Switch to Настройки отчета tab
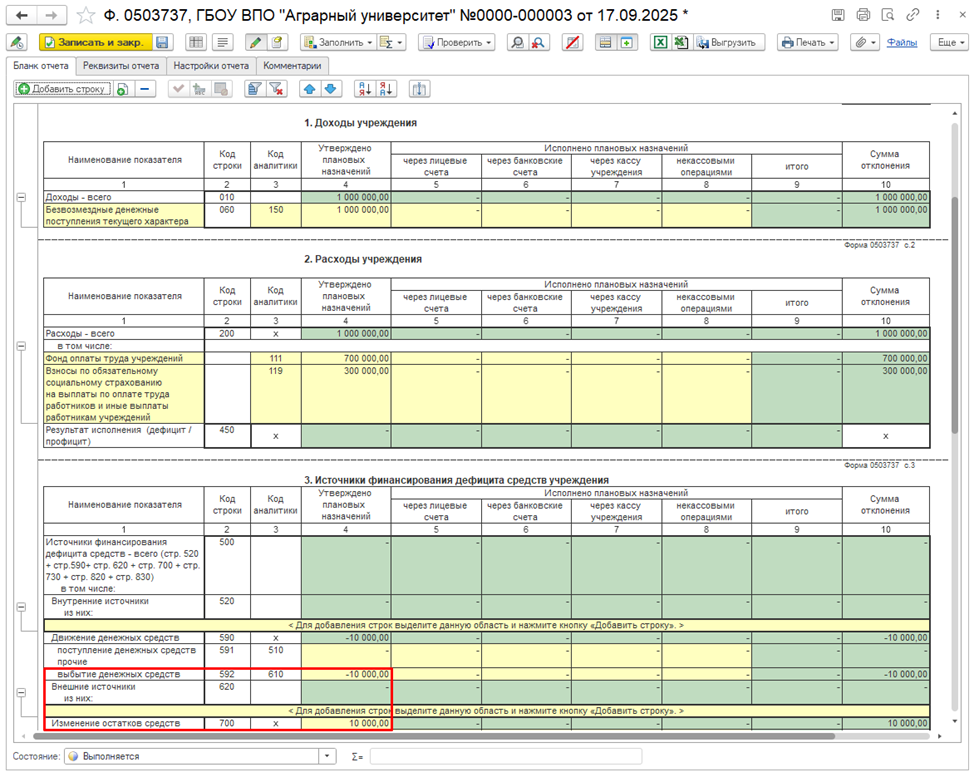Image resolution: width=974 pixels, height=777 pixels. (x=211, y=66)
